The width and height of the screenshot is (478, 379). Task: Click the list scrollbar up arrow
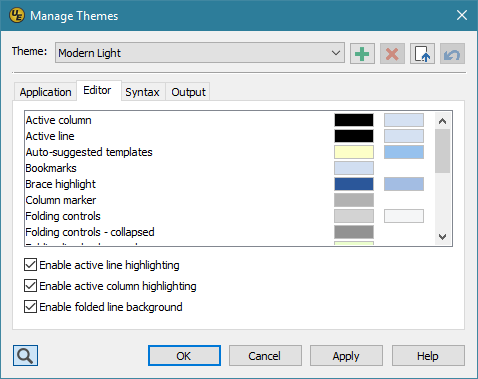tap(442, 121)
